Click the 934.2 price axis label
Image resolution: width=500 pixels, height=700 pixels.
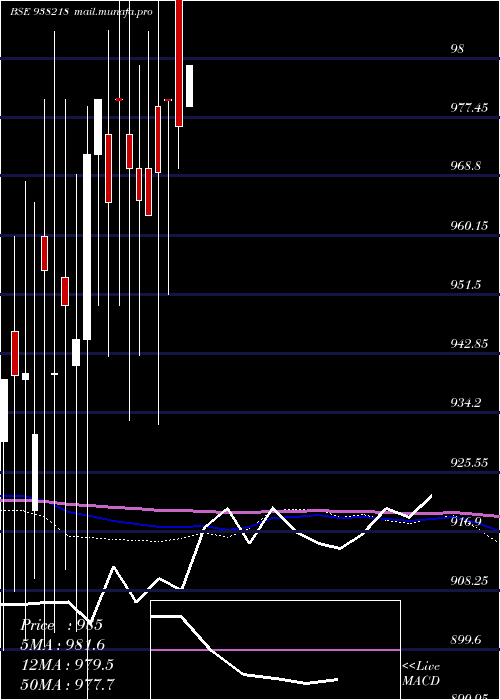pos(465,403)
